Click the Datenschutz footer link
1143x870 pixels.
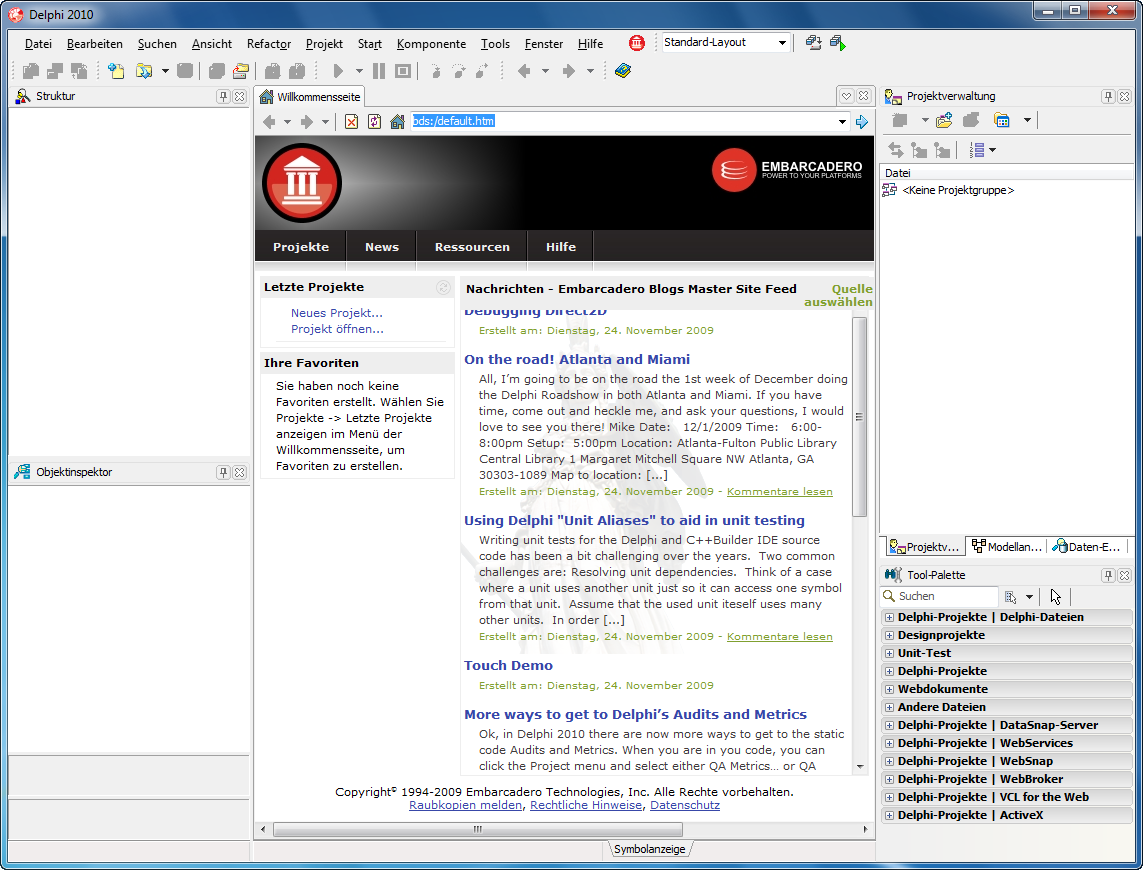click(x=684, y=805)
